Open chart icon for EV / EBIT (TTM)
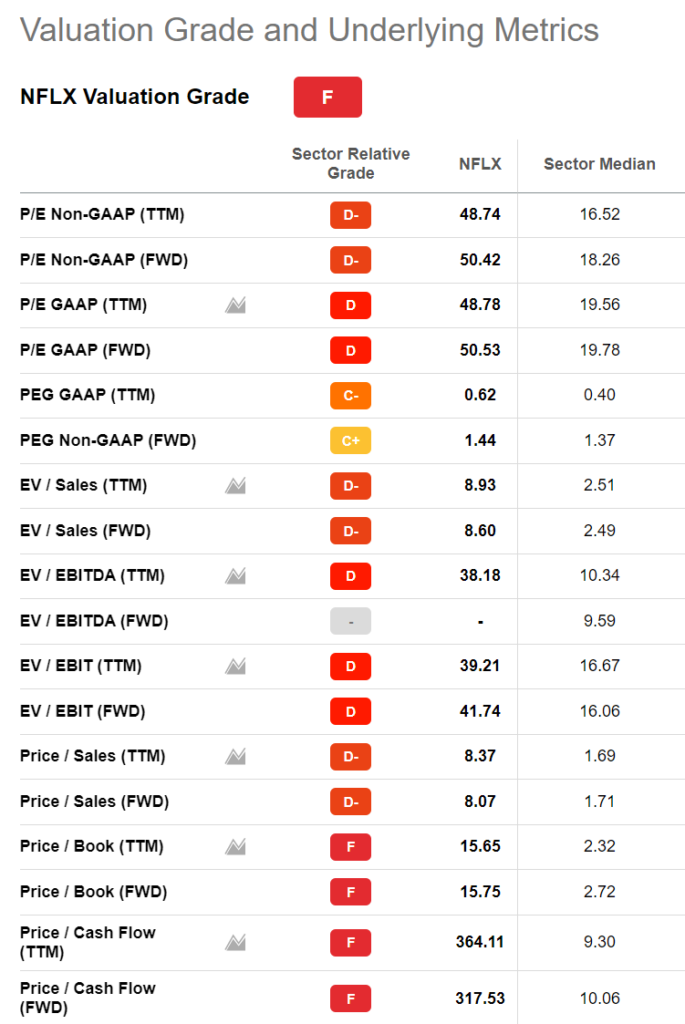 coord(235,666)
